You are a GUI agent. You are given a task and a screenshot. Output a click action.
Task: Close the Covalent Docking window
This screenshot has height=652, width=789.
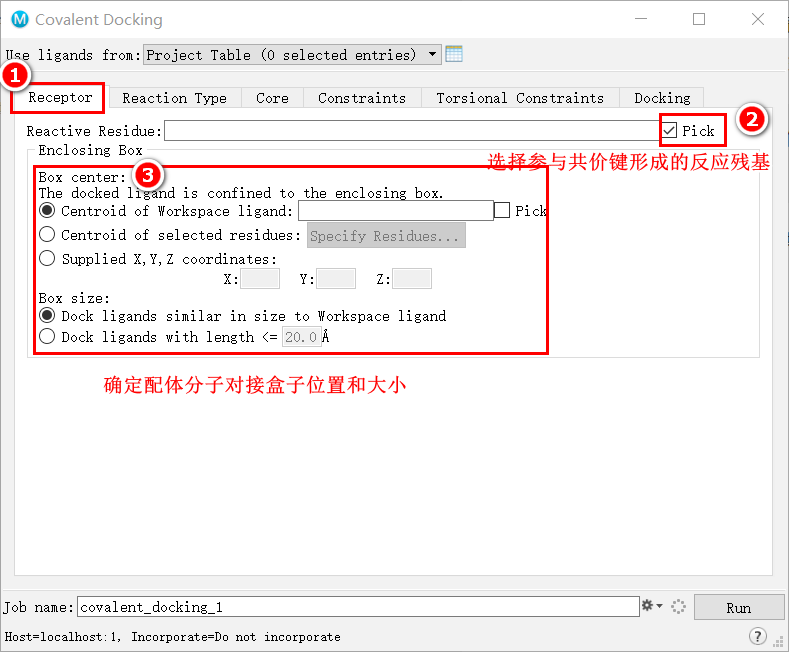(758, 19)
